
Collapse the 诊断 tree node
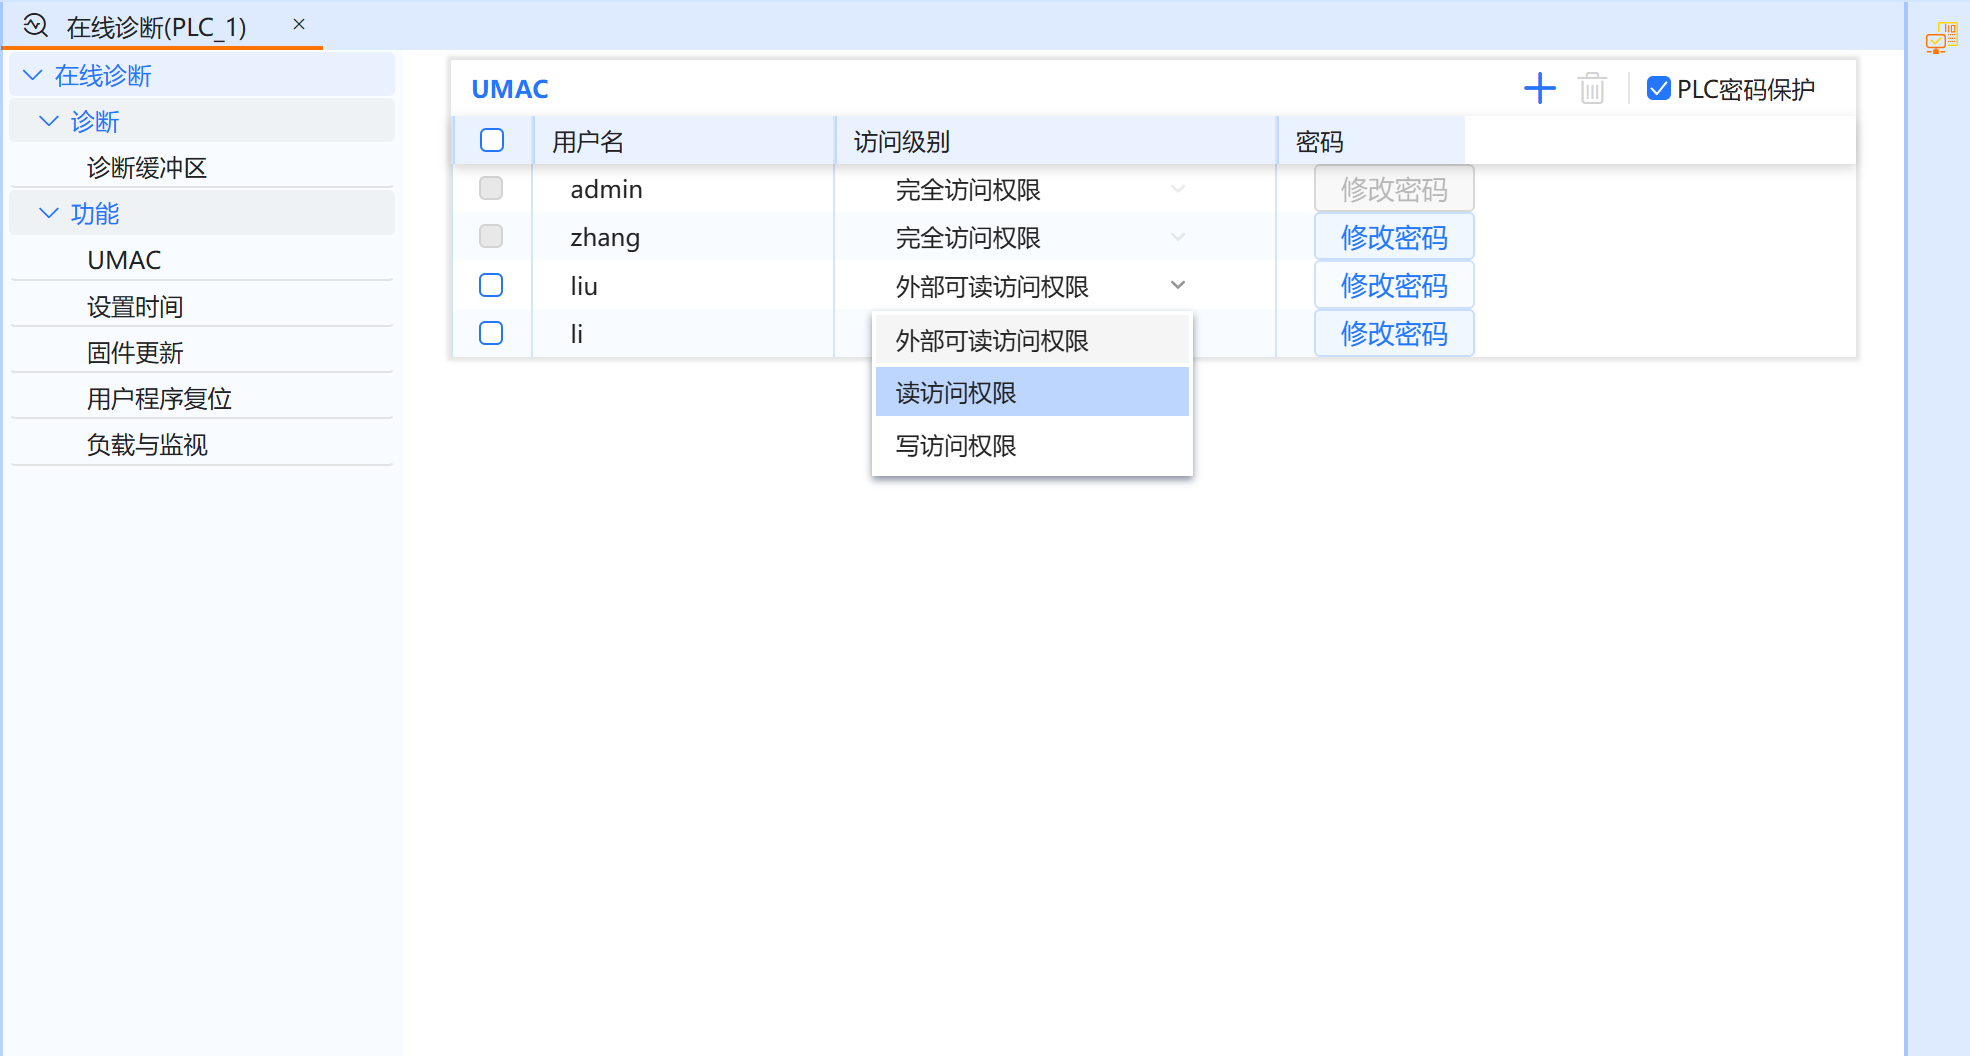tap(46, 121)
